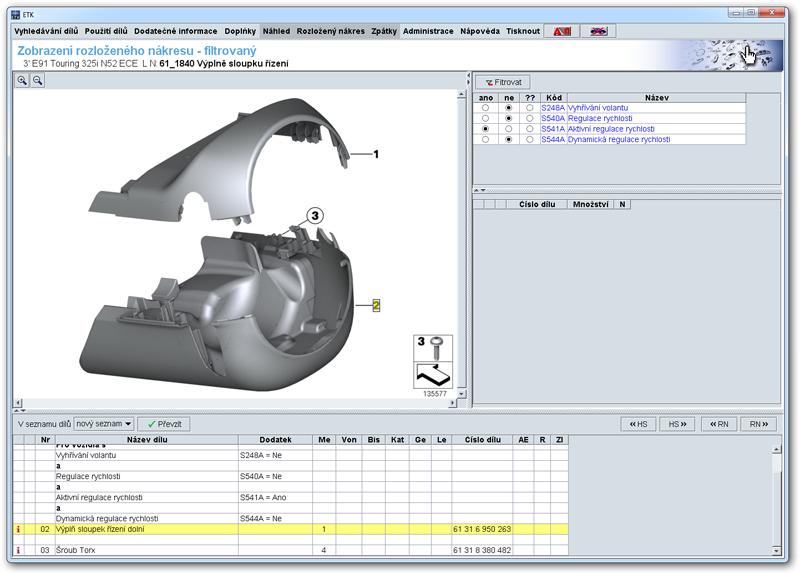Open the Nápověda menu
Image resolution: width=800 pixels, height=574 pixels.
(480, 31)
